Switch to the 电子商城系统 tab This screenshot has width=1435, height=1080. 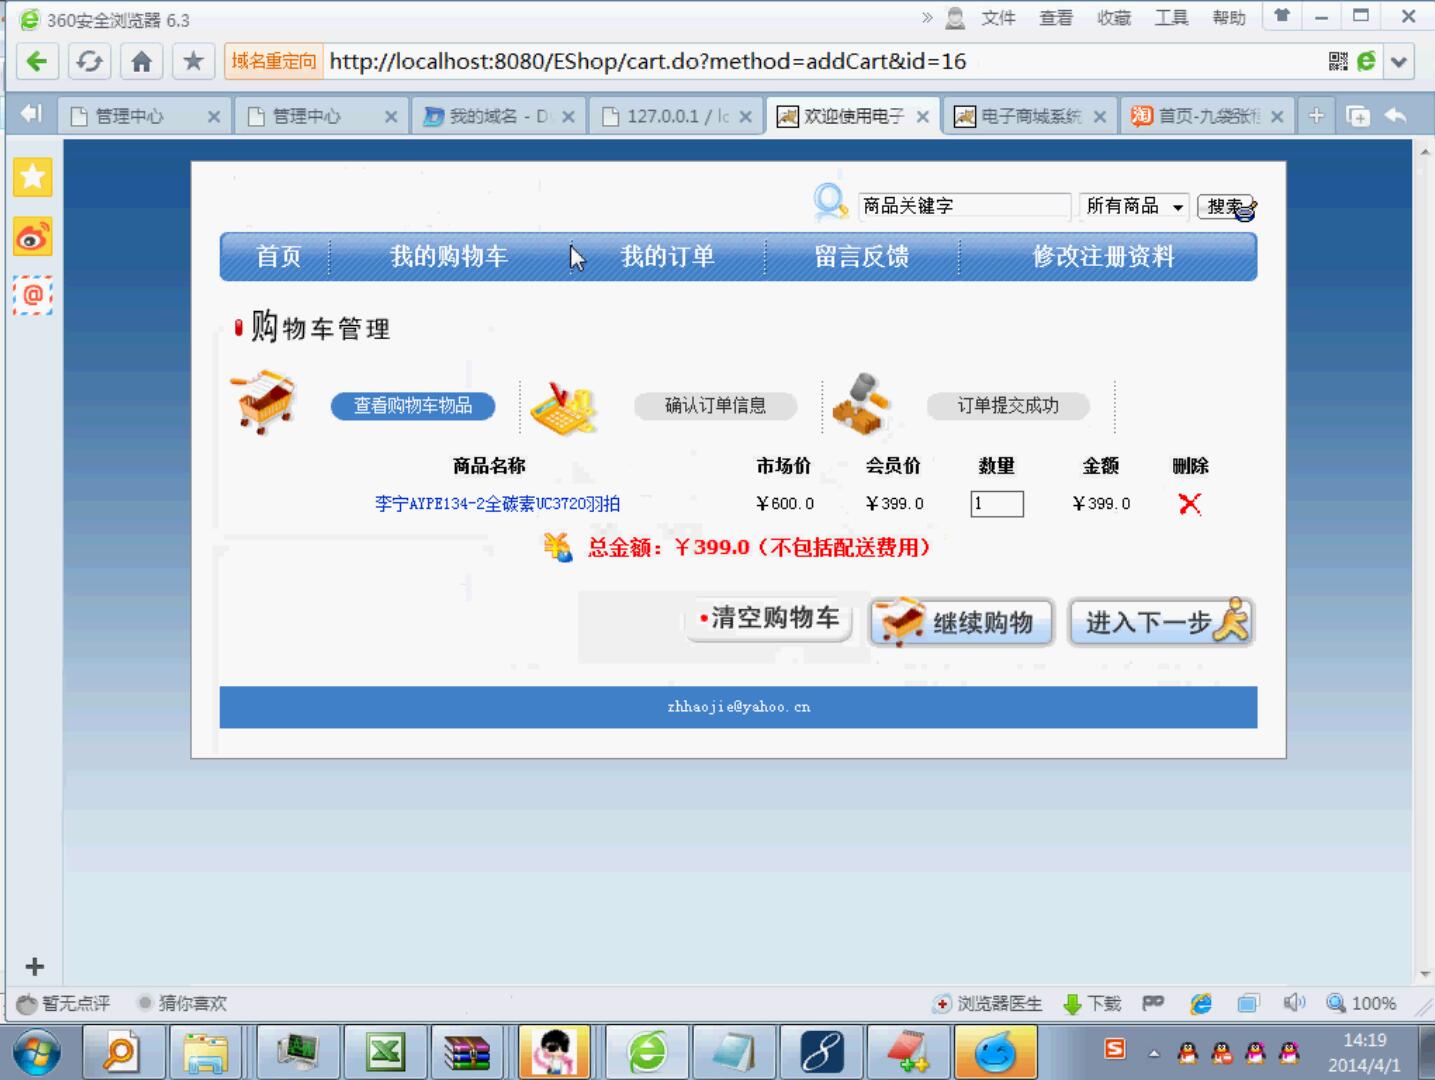tap(1030, 116)
